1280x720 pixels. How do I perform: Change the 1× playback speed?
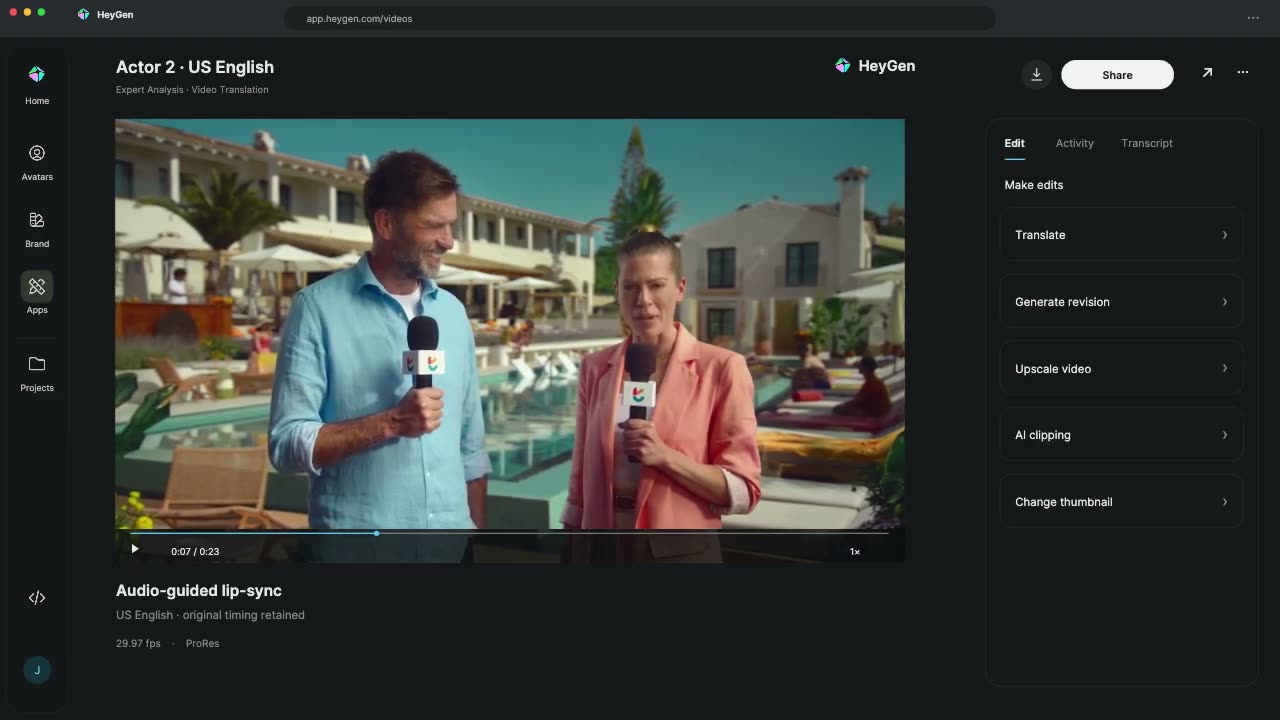[x=855, y=552]
